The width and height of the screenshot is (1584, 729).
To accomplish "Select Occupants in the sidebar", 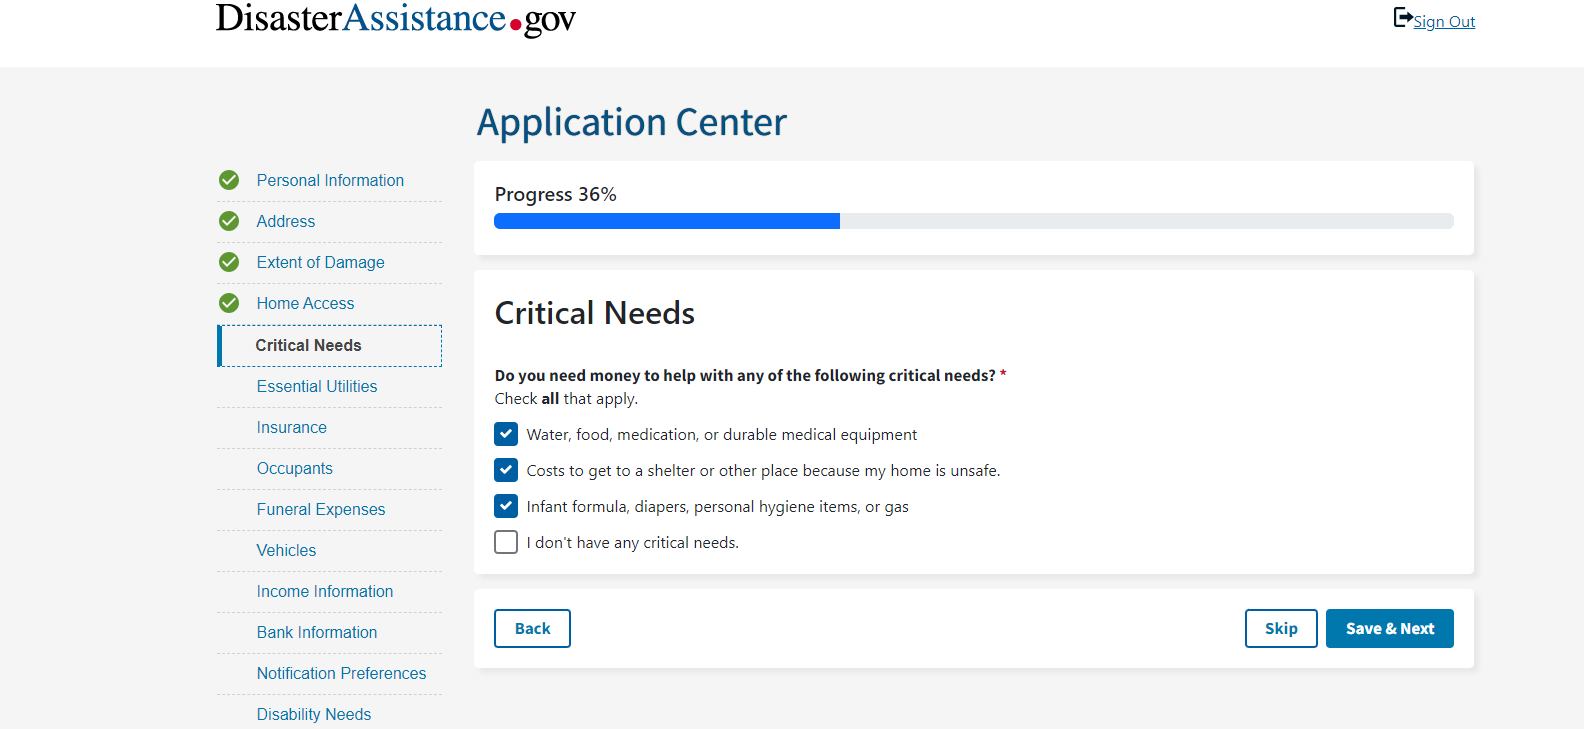I will click(295, 468).
